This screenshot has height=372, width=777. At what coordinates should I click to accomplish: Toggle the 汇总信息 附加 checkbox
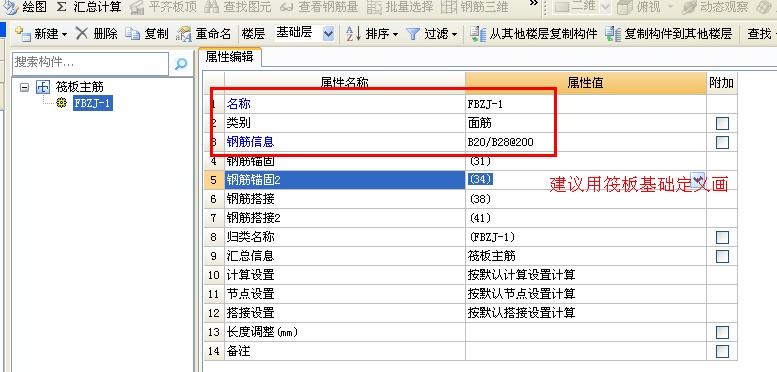point(722,256)
